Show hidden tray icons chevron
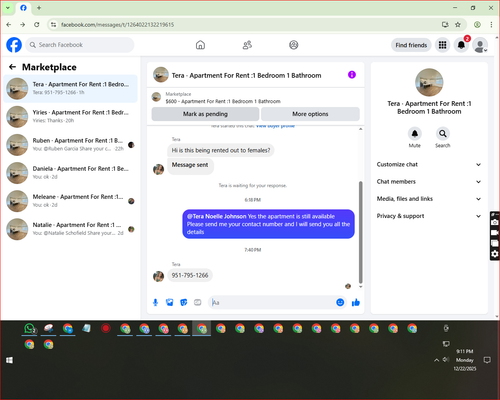 [436, 360]
